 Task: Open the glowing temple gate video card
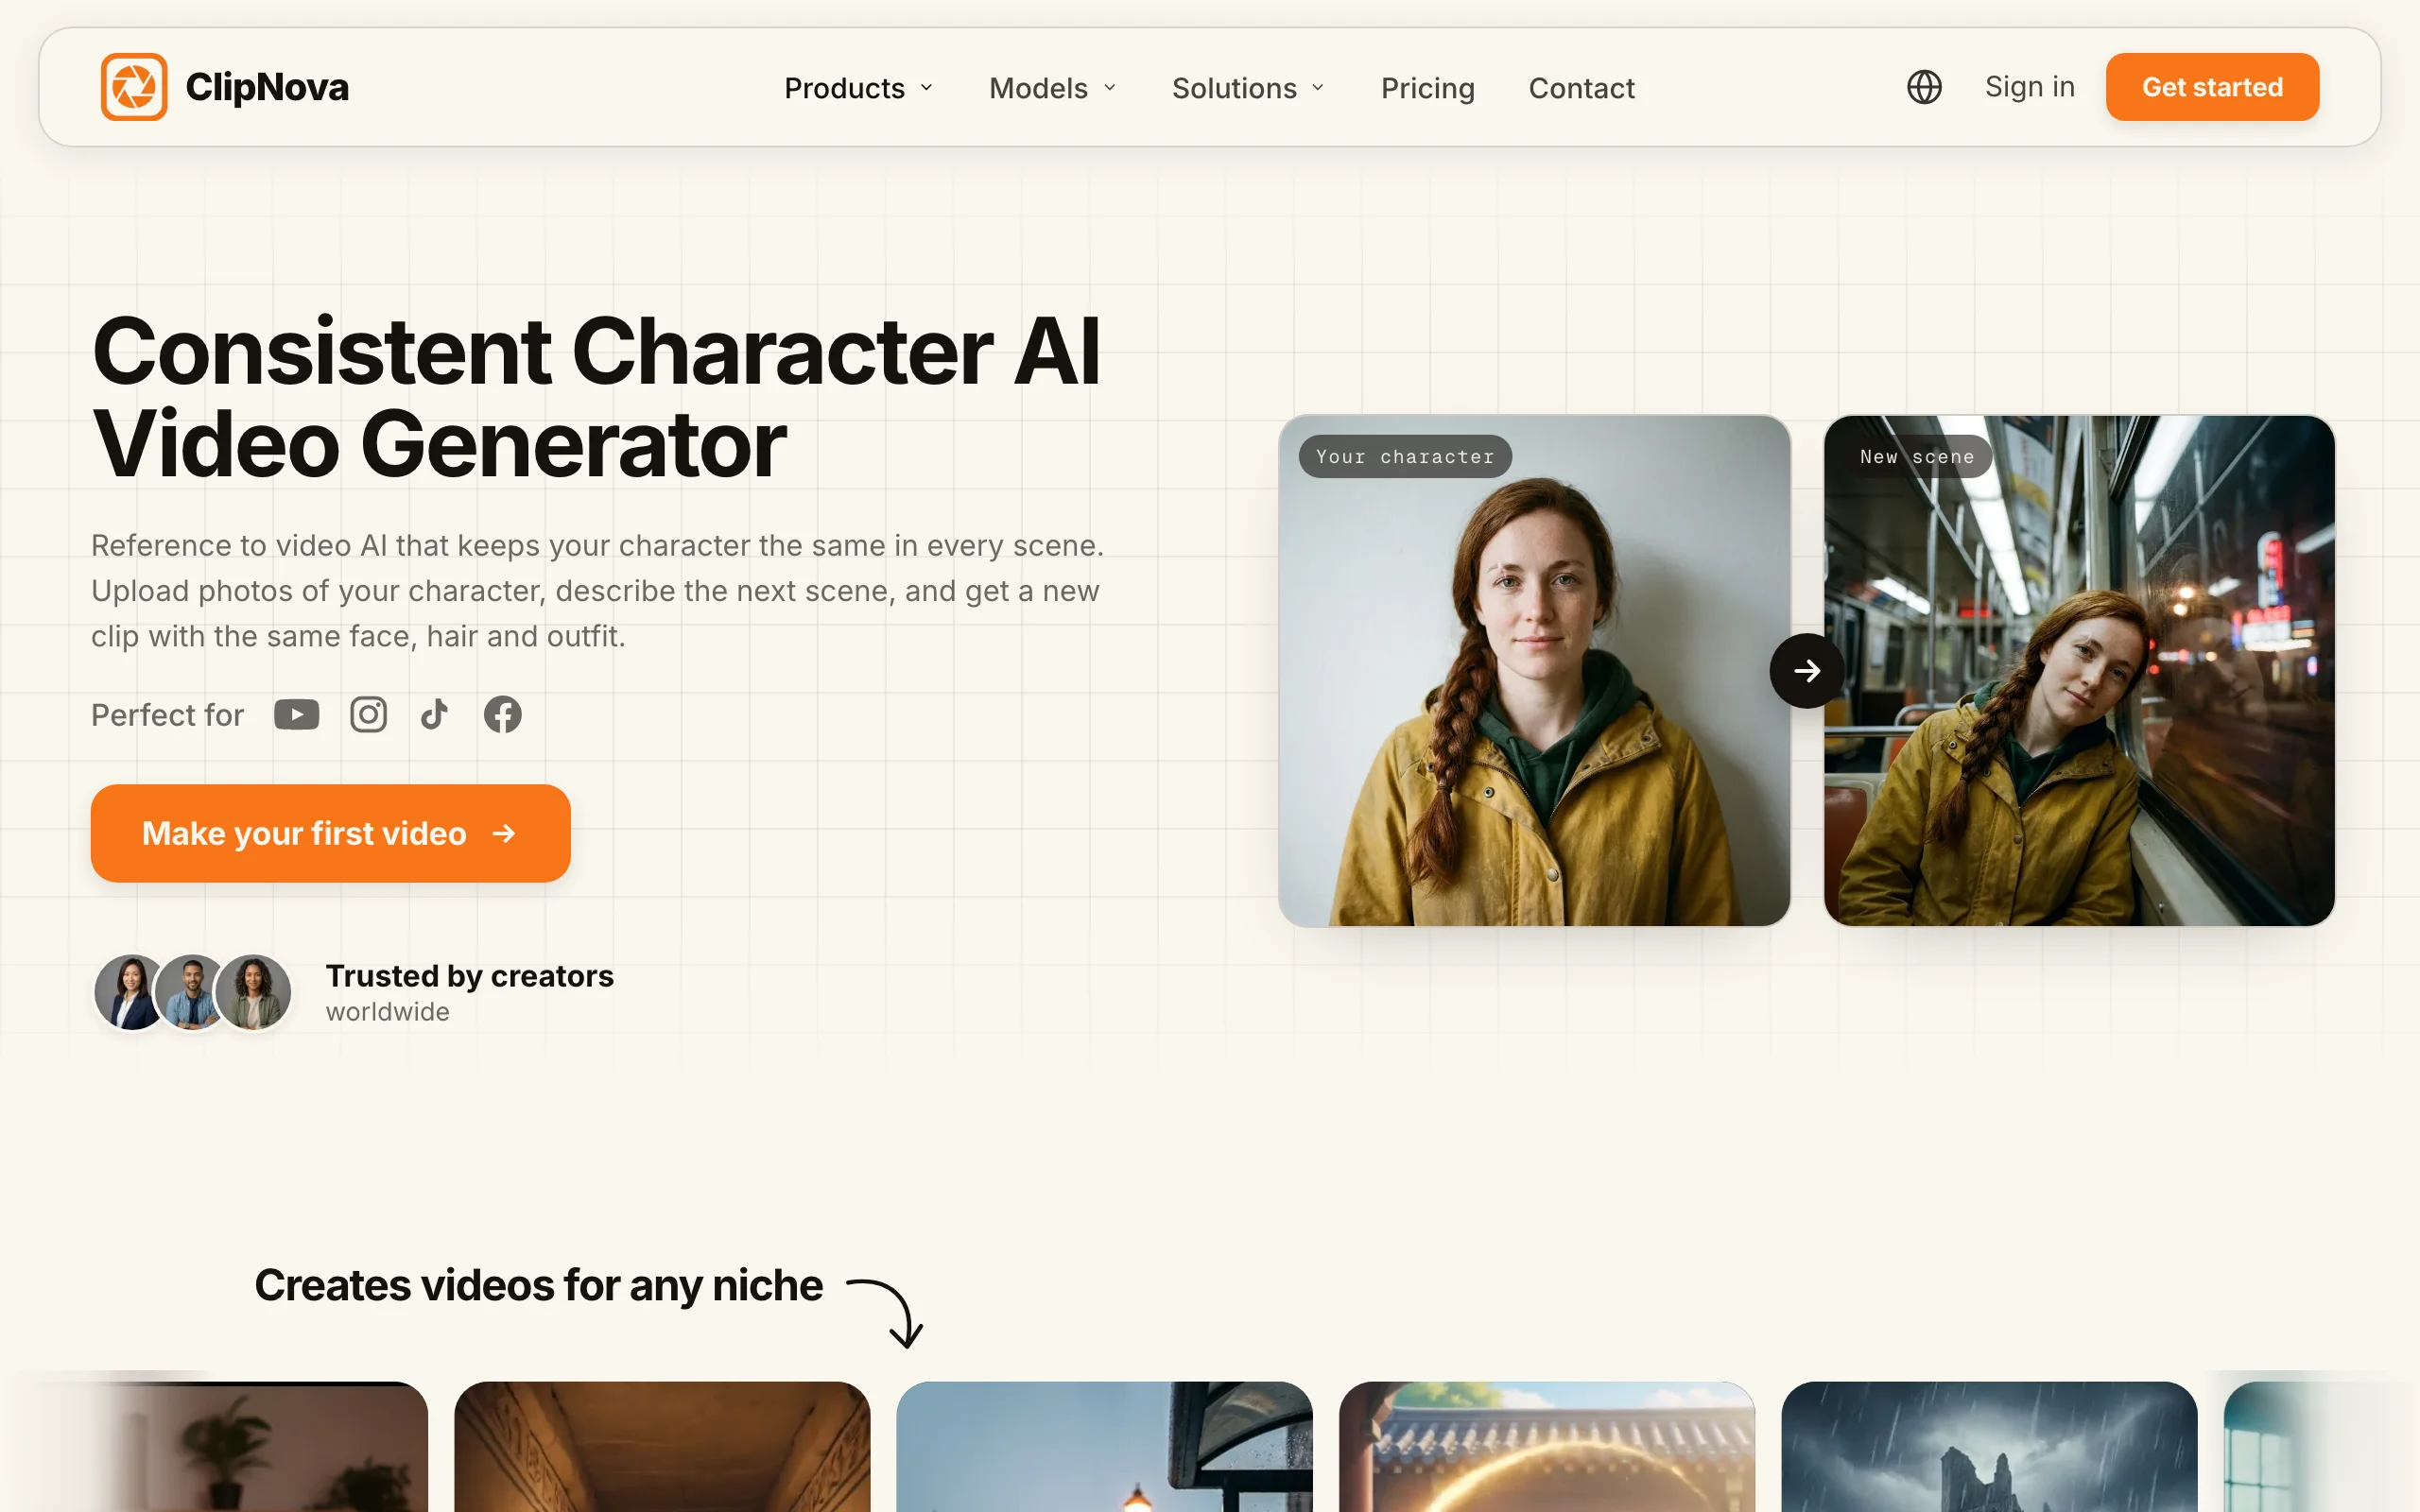coord(1547,1447)
